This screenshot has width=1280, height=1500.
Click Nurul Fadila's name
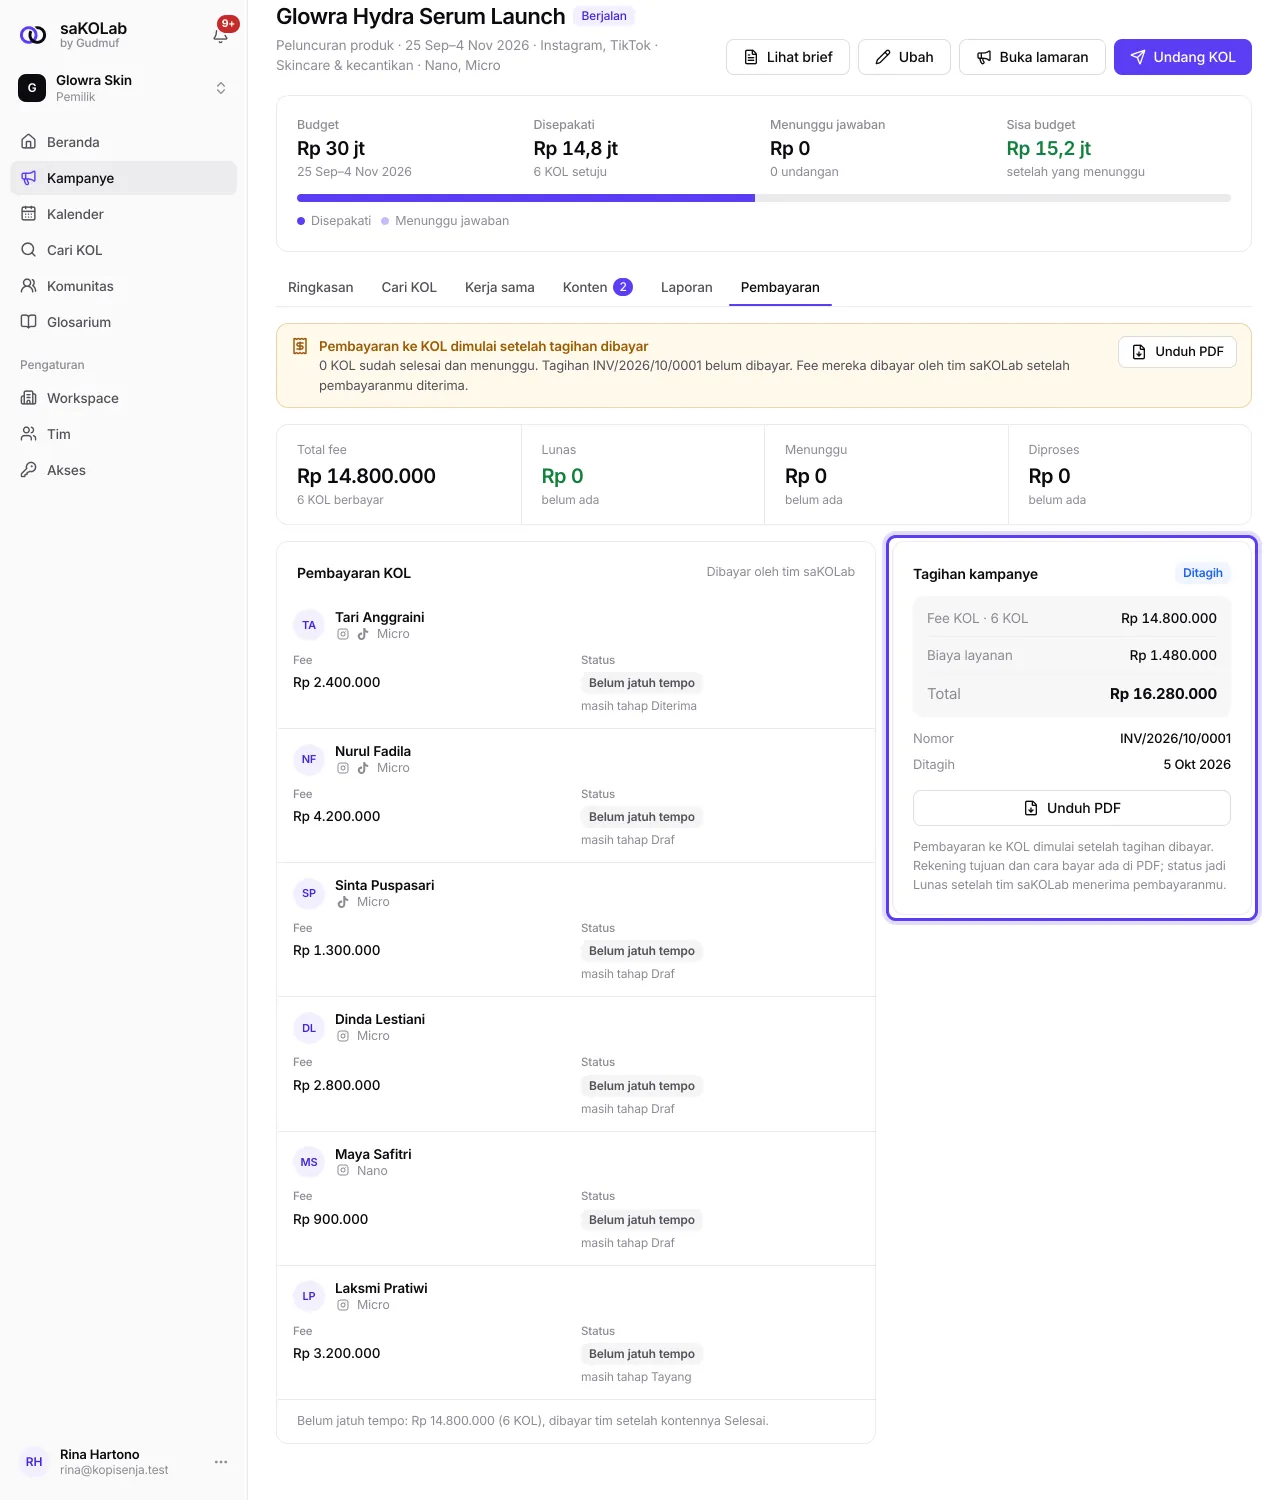click(x=373, y=751)
